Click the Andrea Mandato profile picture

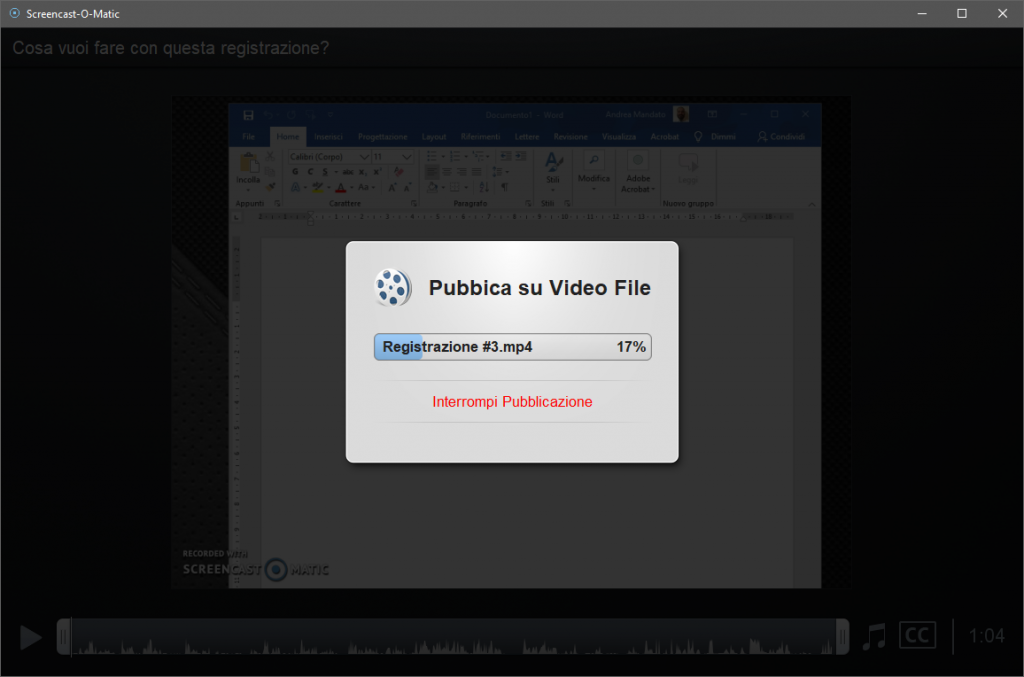(681, 114)
